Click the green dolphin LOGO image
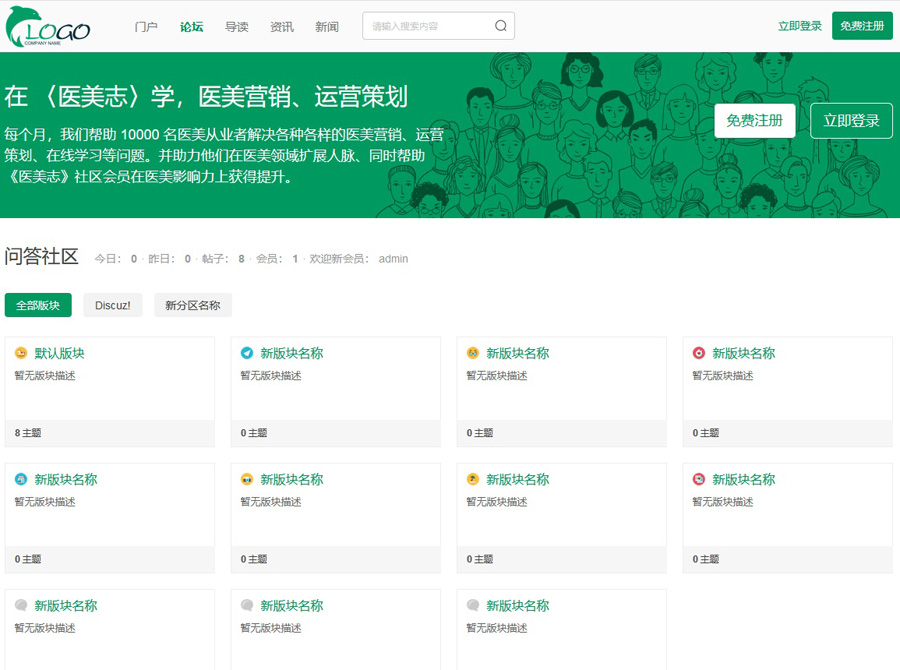 (48, 27)
